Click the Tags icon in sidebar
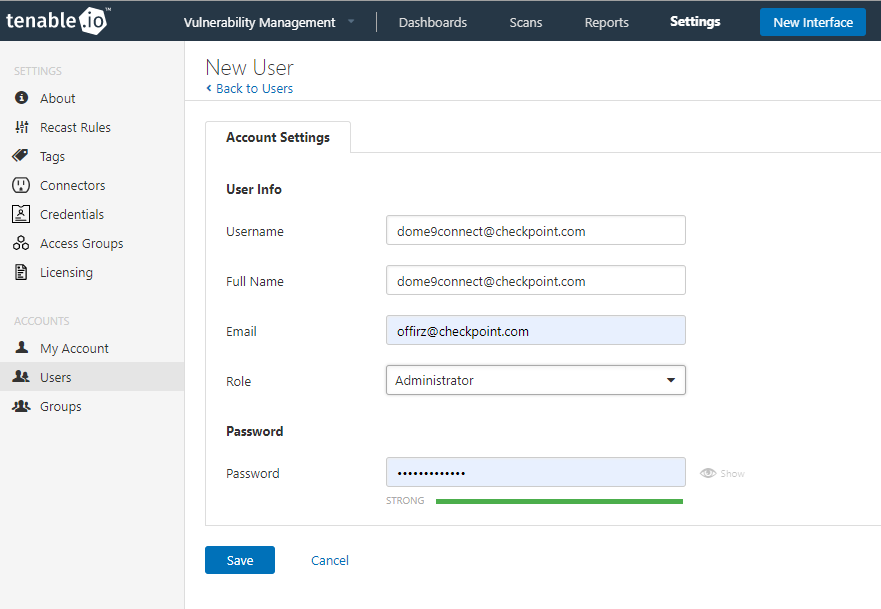Screen dimensions: 881x609 pyautogui.click(x=20, y=156)
